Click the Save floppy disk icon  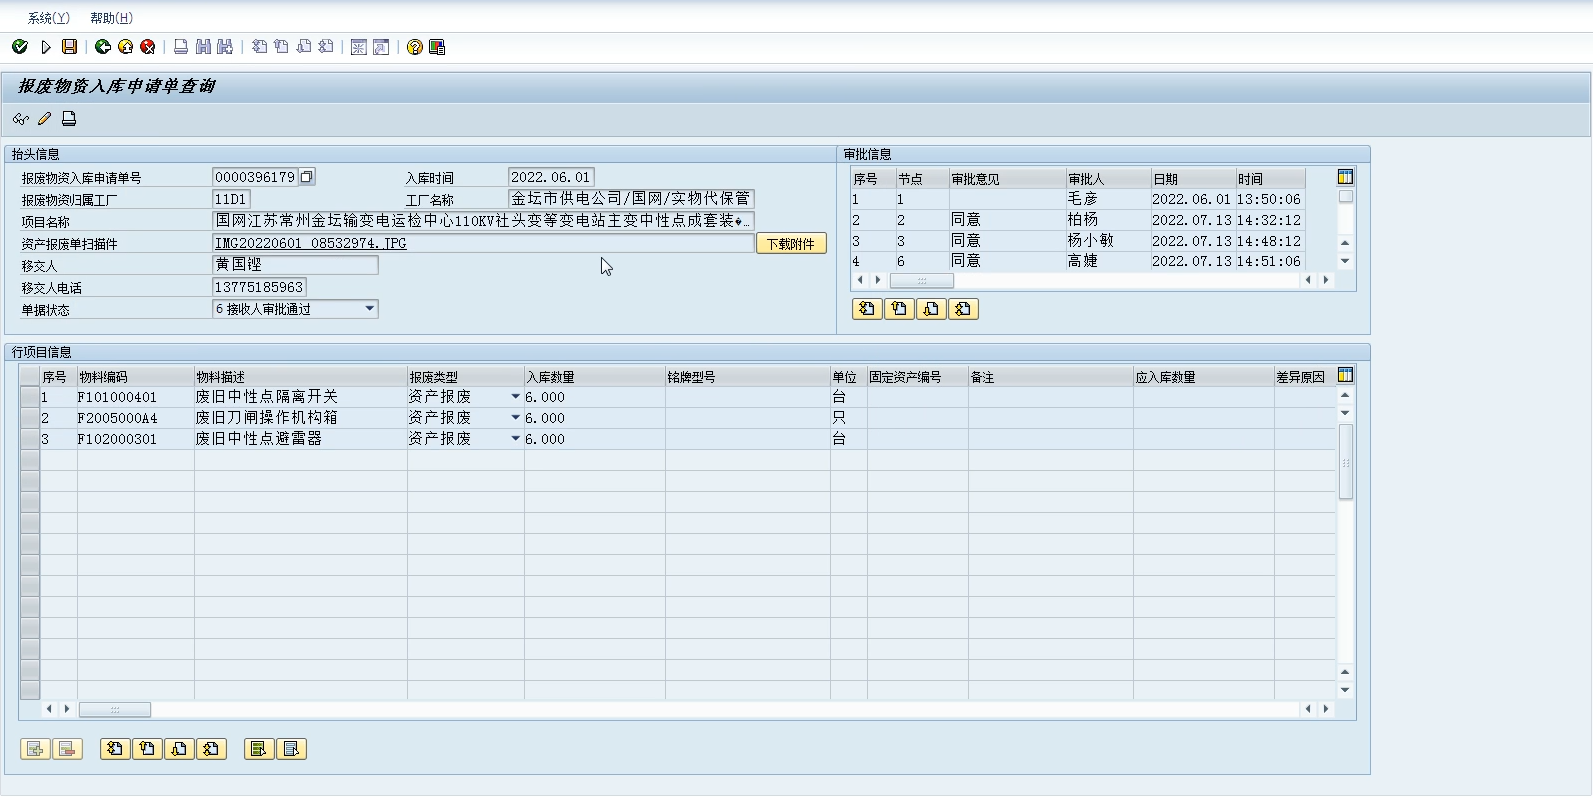tap(69, 47)
